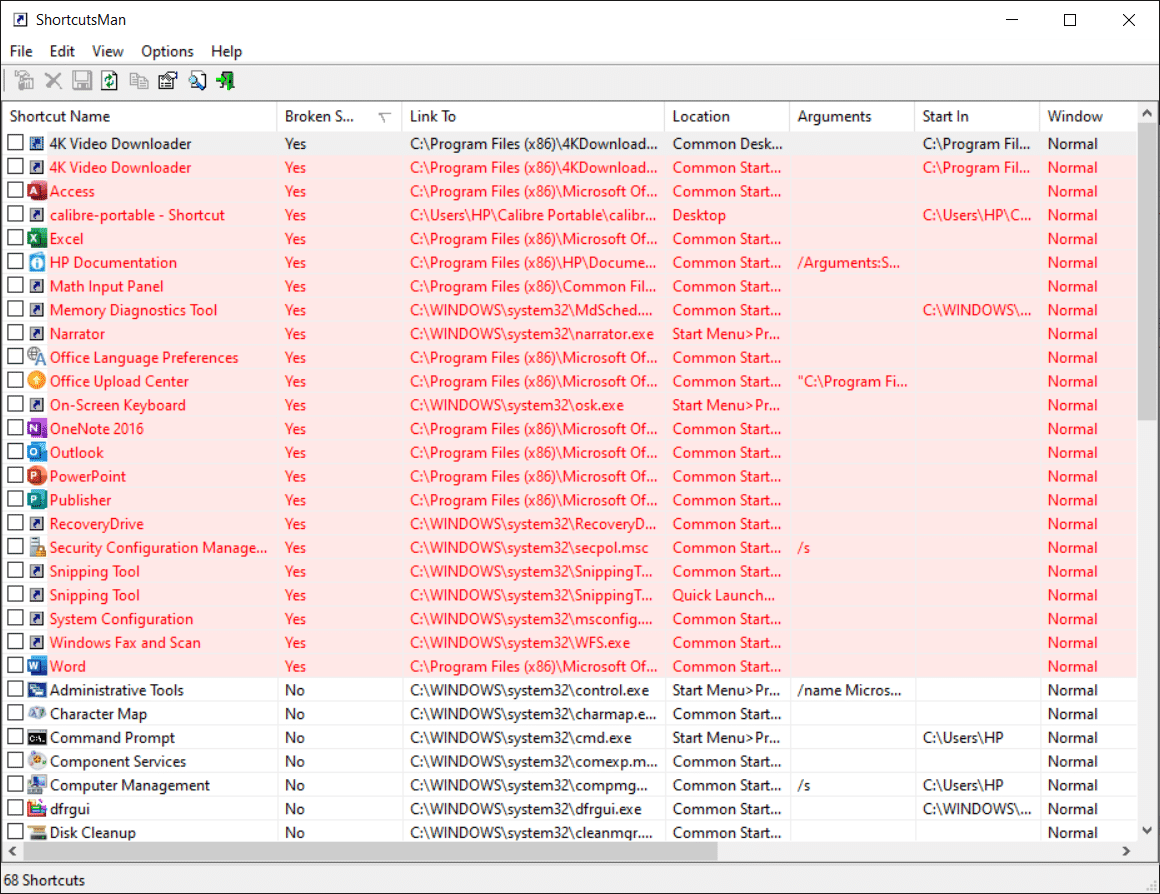Screen dimensions: 1160x894
Task: Tick the calibre-portable - Shortcut checkbox
Action: tap(16, 213)
